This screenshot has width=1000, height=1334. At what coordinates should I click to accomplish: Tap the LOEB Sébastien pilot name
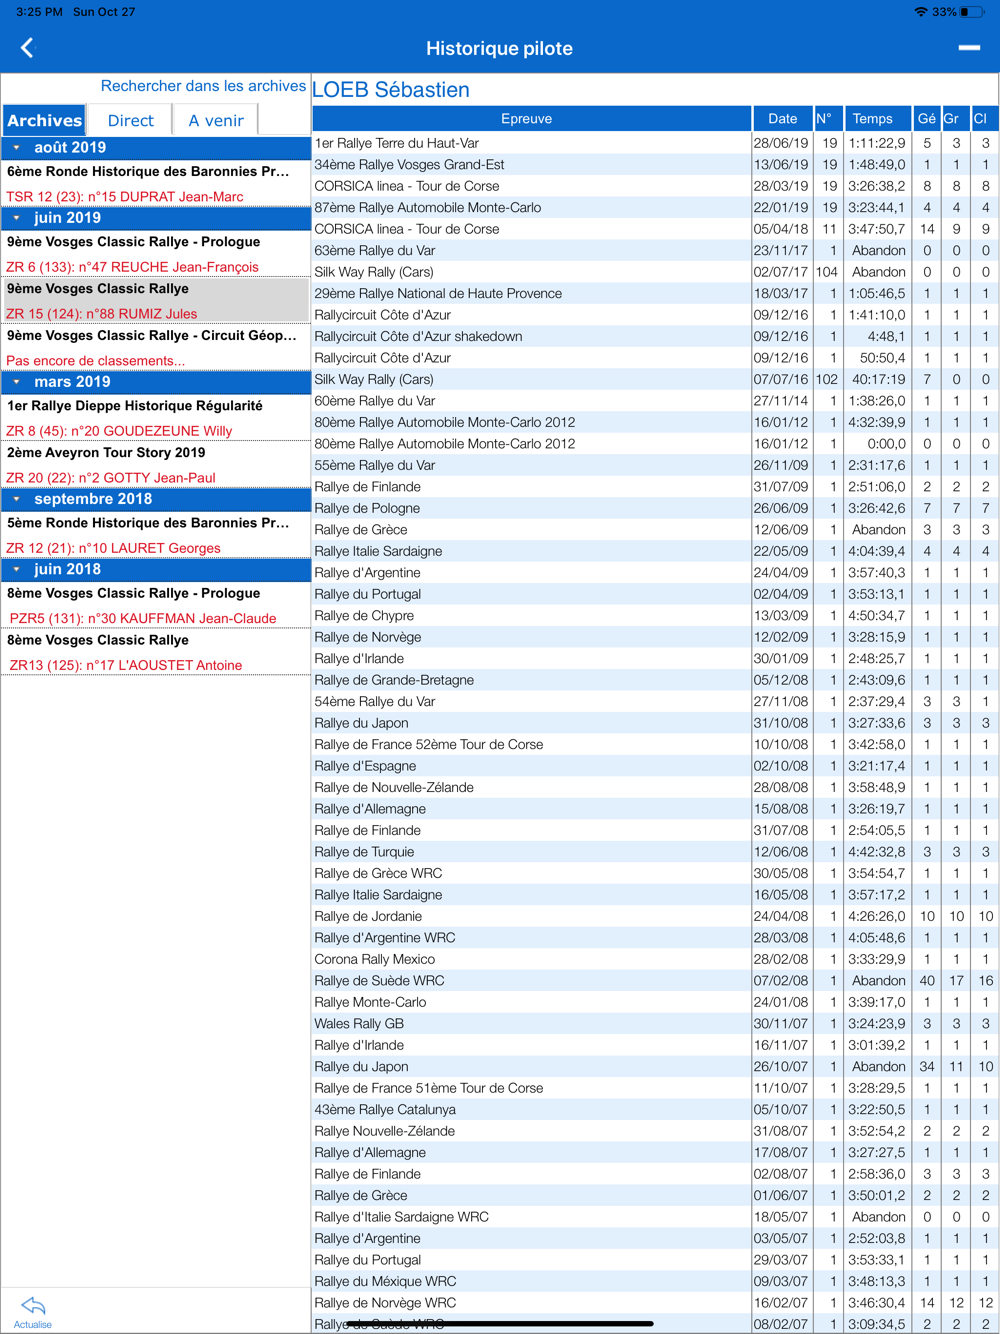[x=391, y=89]
